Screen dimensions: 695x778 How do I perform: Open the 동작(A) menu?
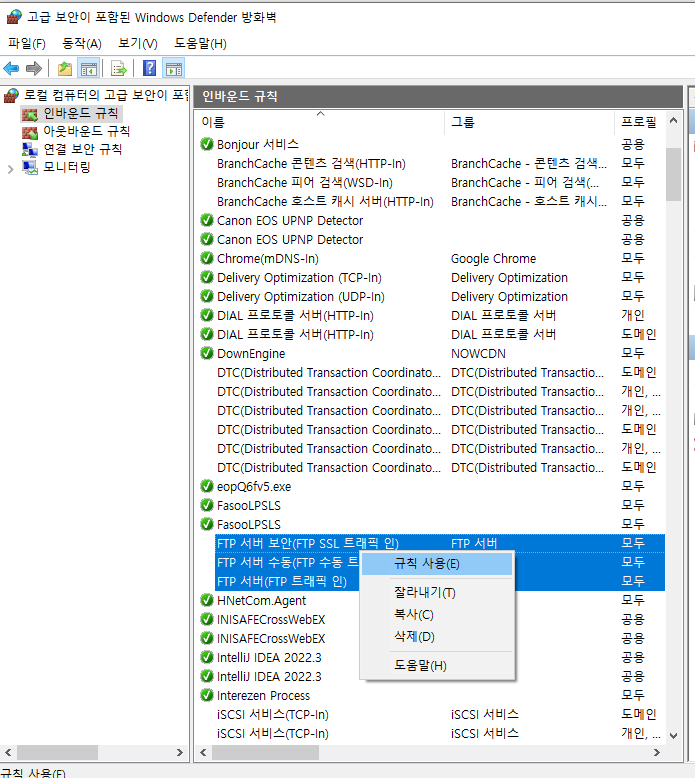[x=82, y=44]
